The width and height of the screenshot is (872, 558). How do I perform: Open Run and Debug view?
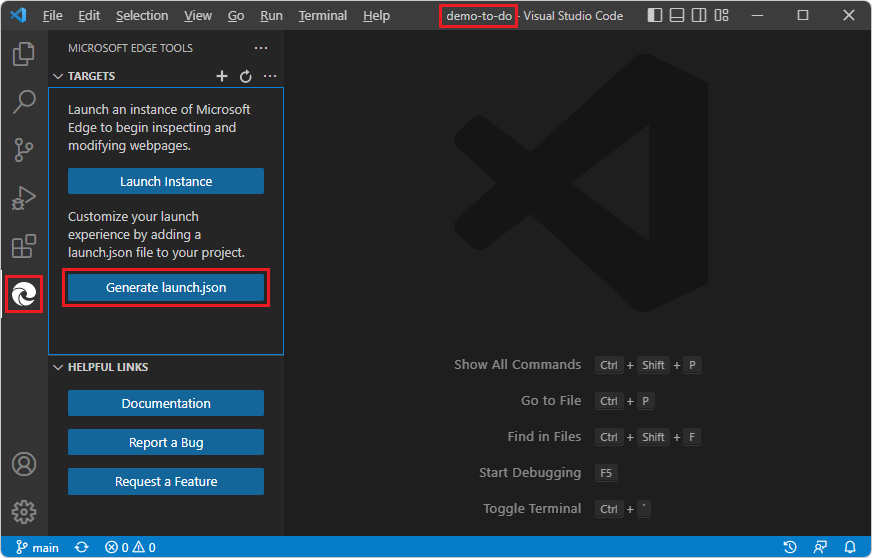[x=24, y=198]
